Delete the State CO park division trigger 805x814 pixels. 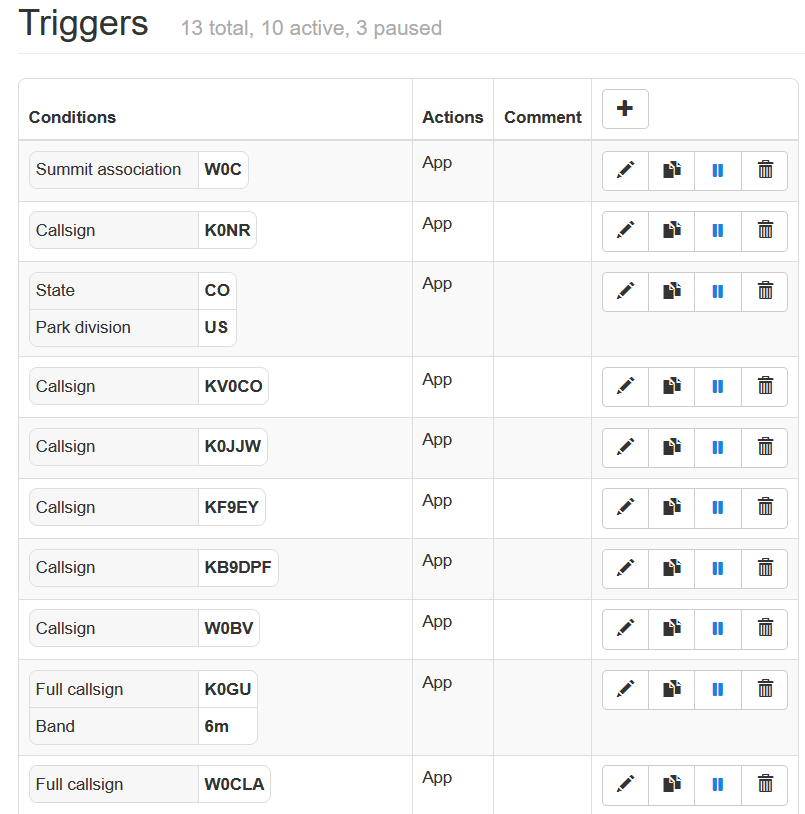click(x=765, y=291)
